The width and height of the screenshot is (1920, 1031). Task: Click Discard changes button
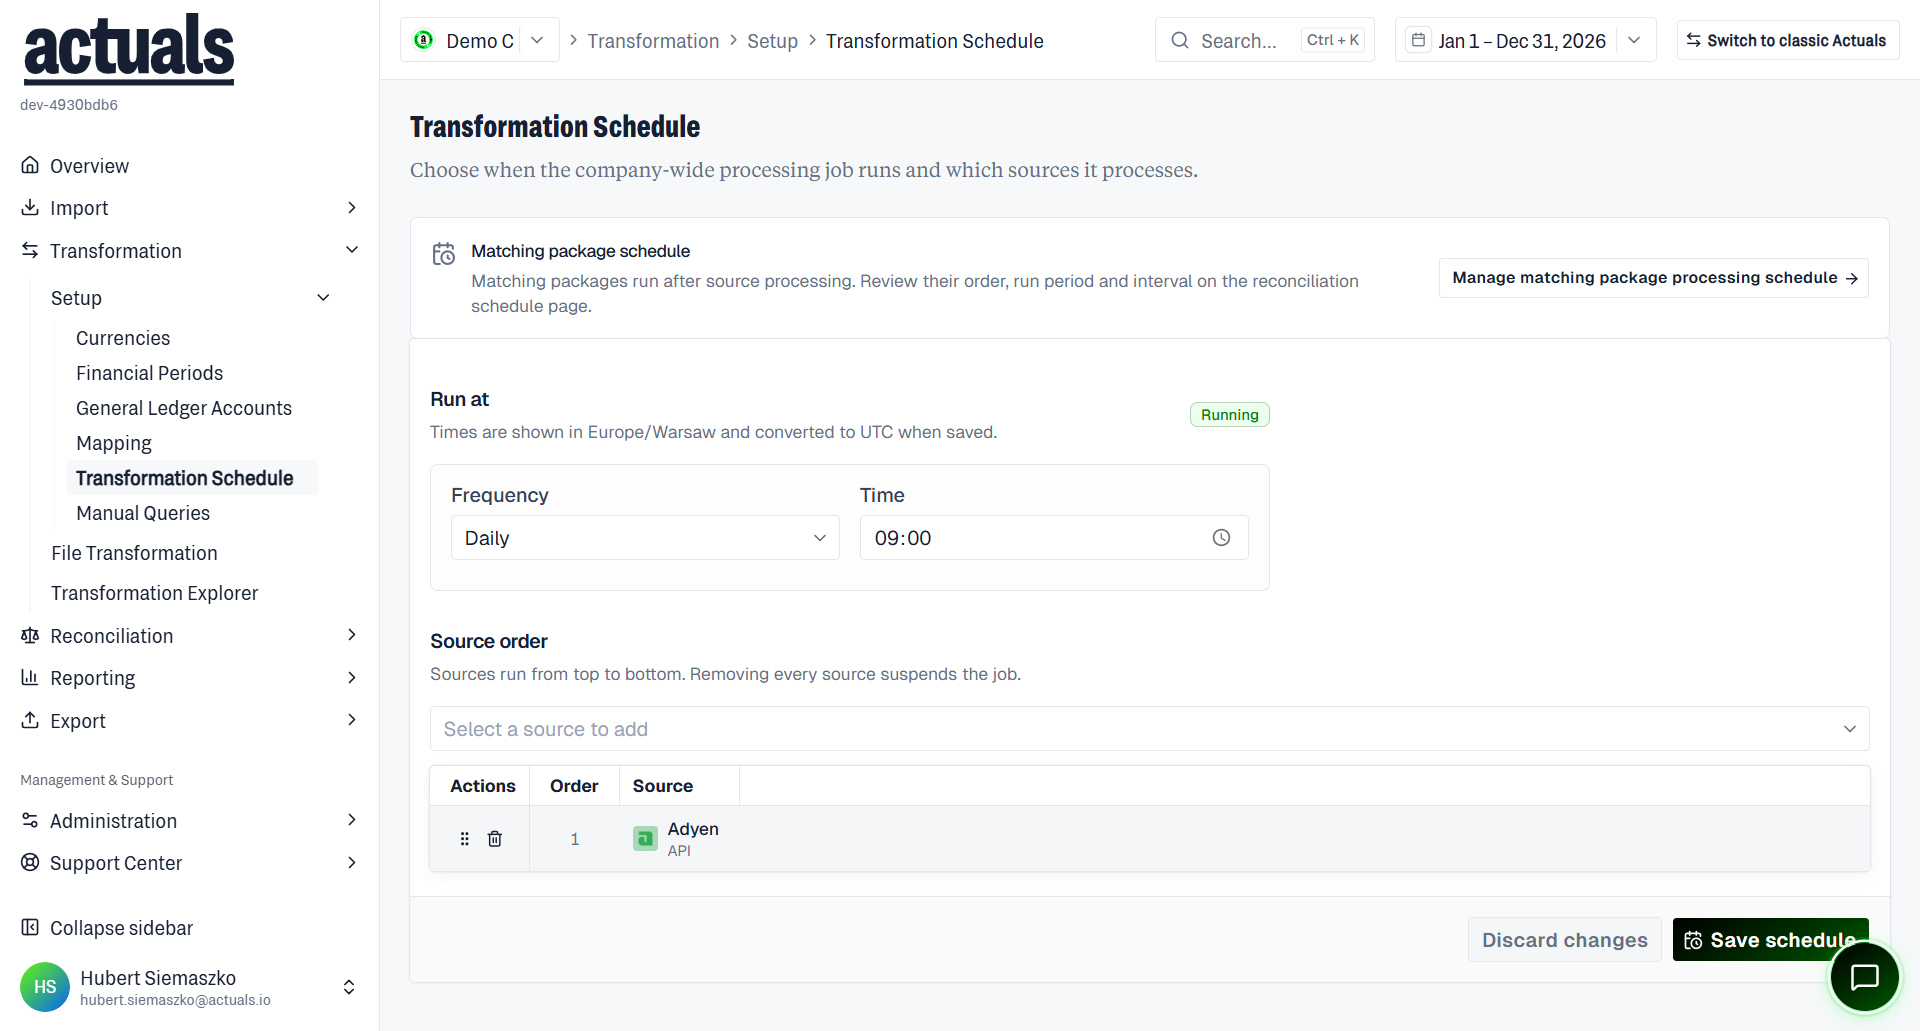(1564, 940)
